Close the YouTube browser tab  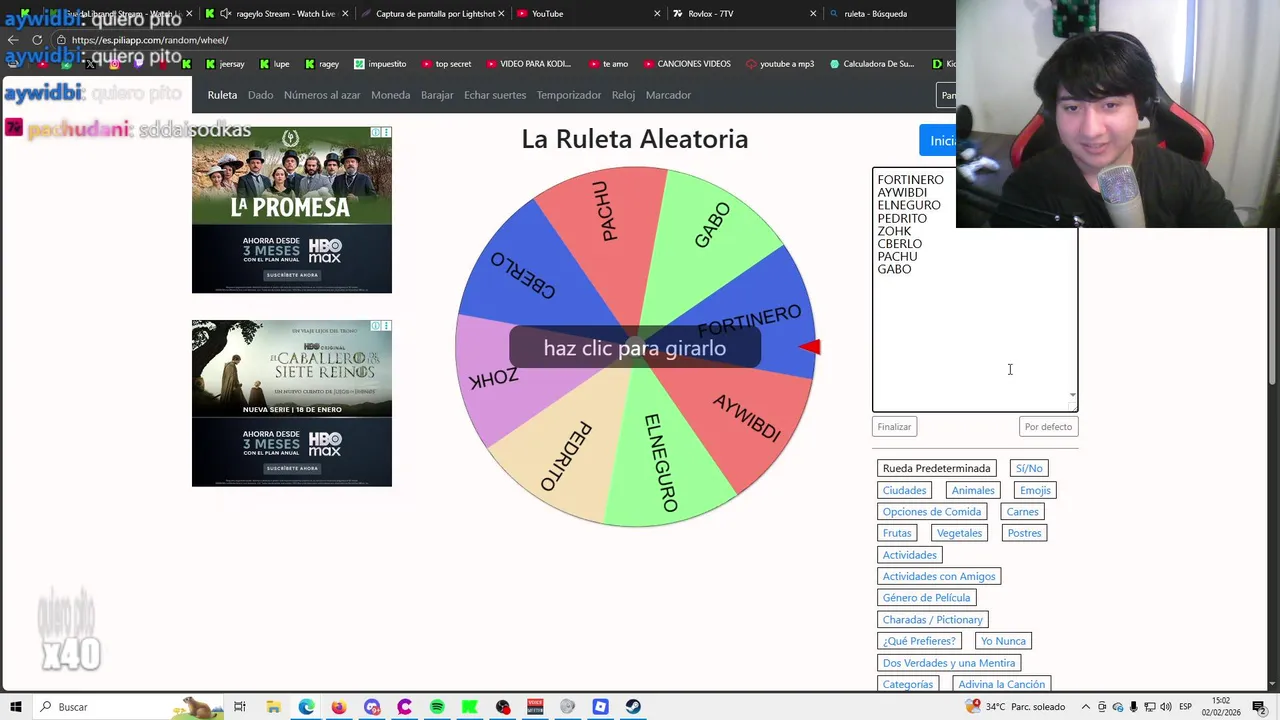click(657, 14)
